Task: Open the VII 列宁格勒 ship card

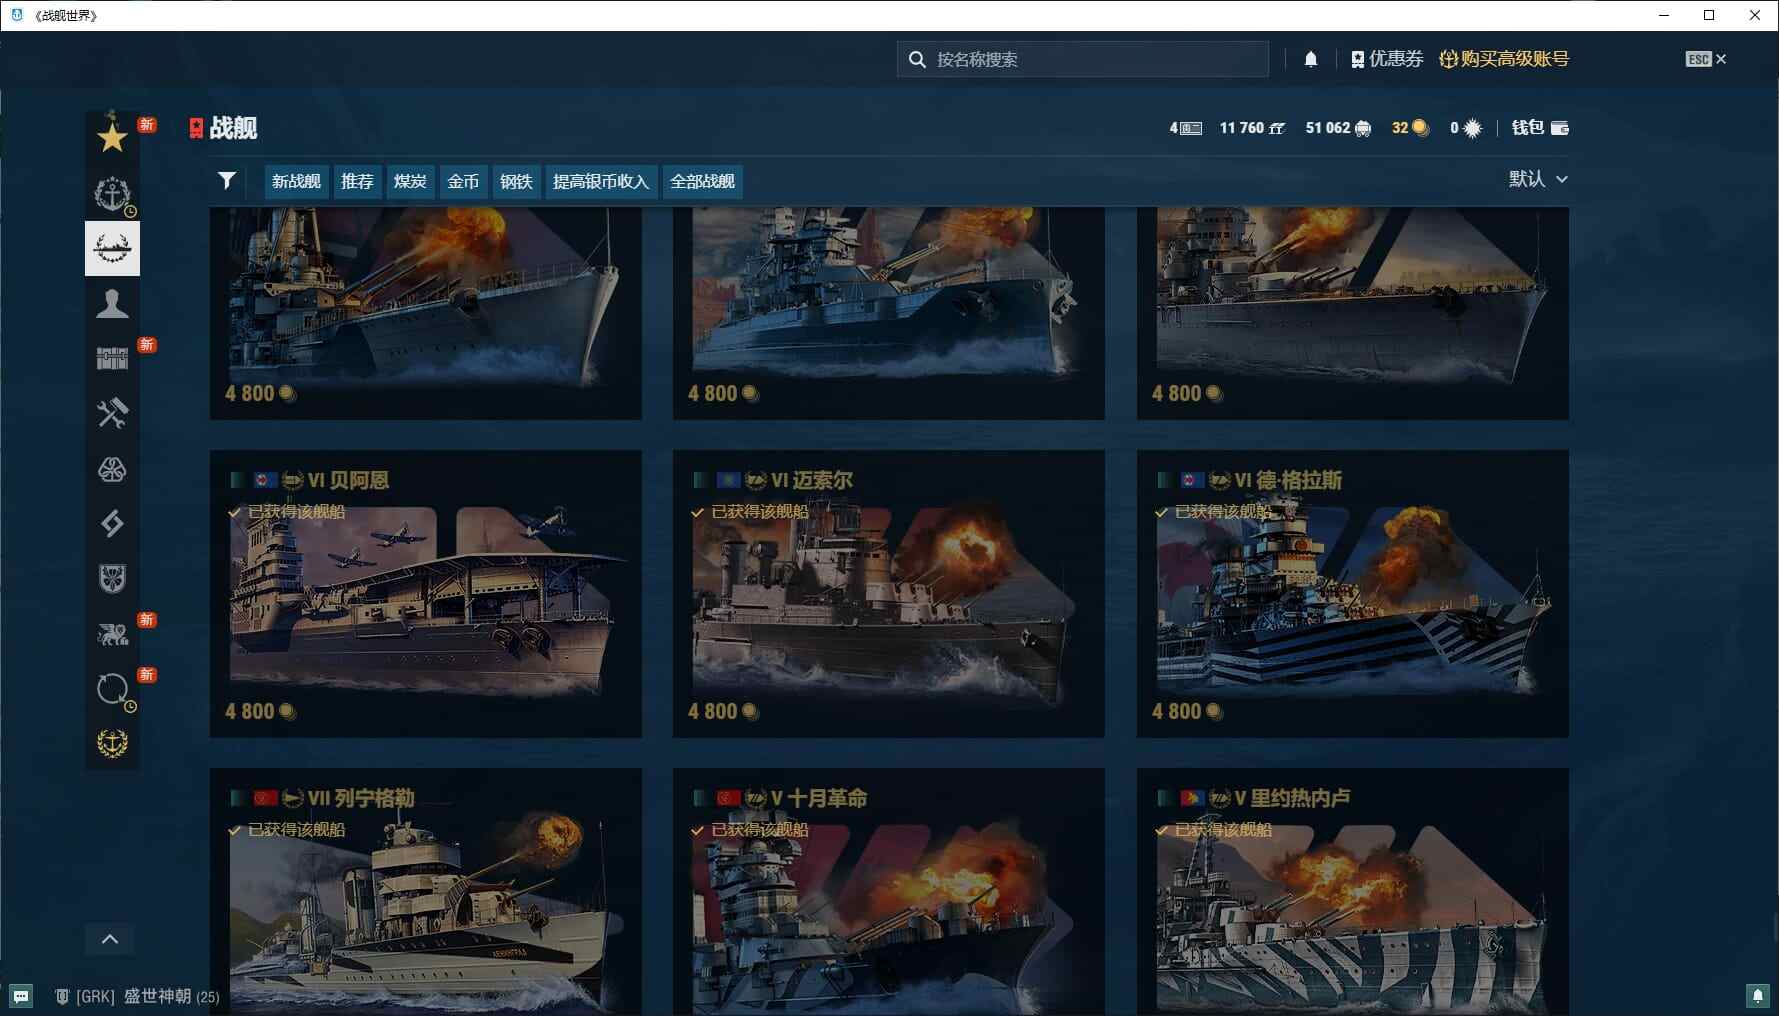Action: tap(426, 892)
